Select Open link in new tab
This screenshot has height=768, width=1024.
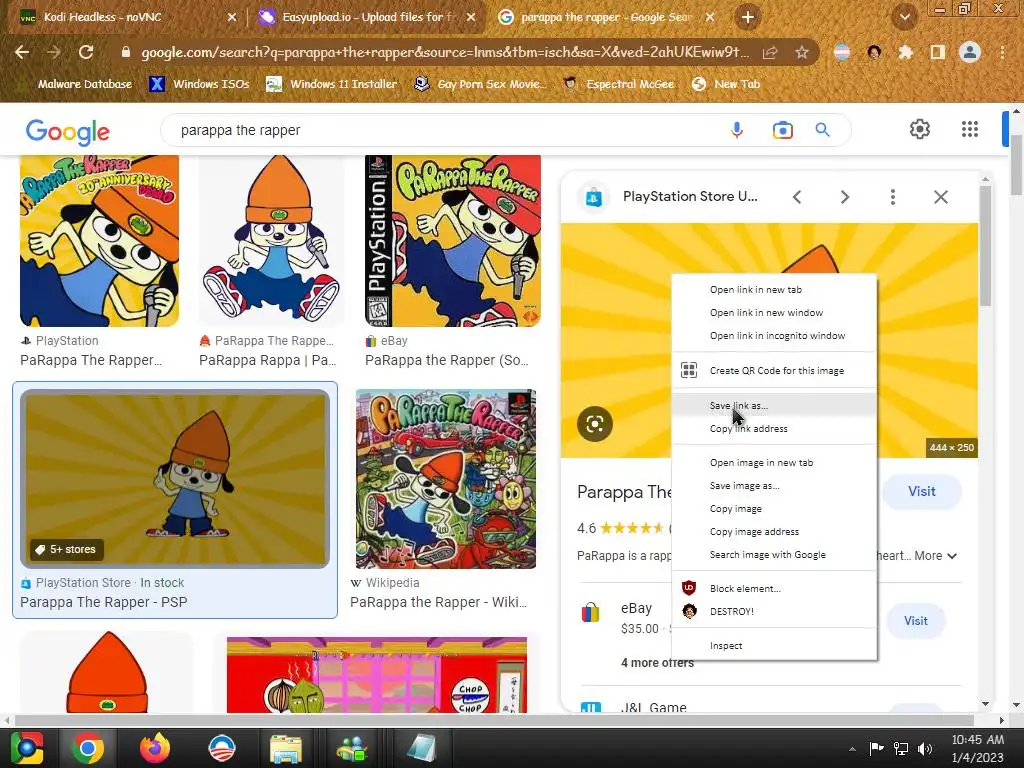click(x=775, y=289)
